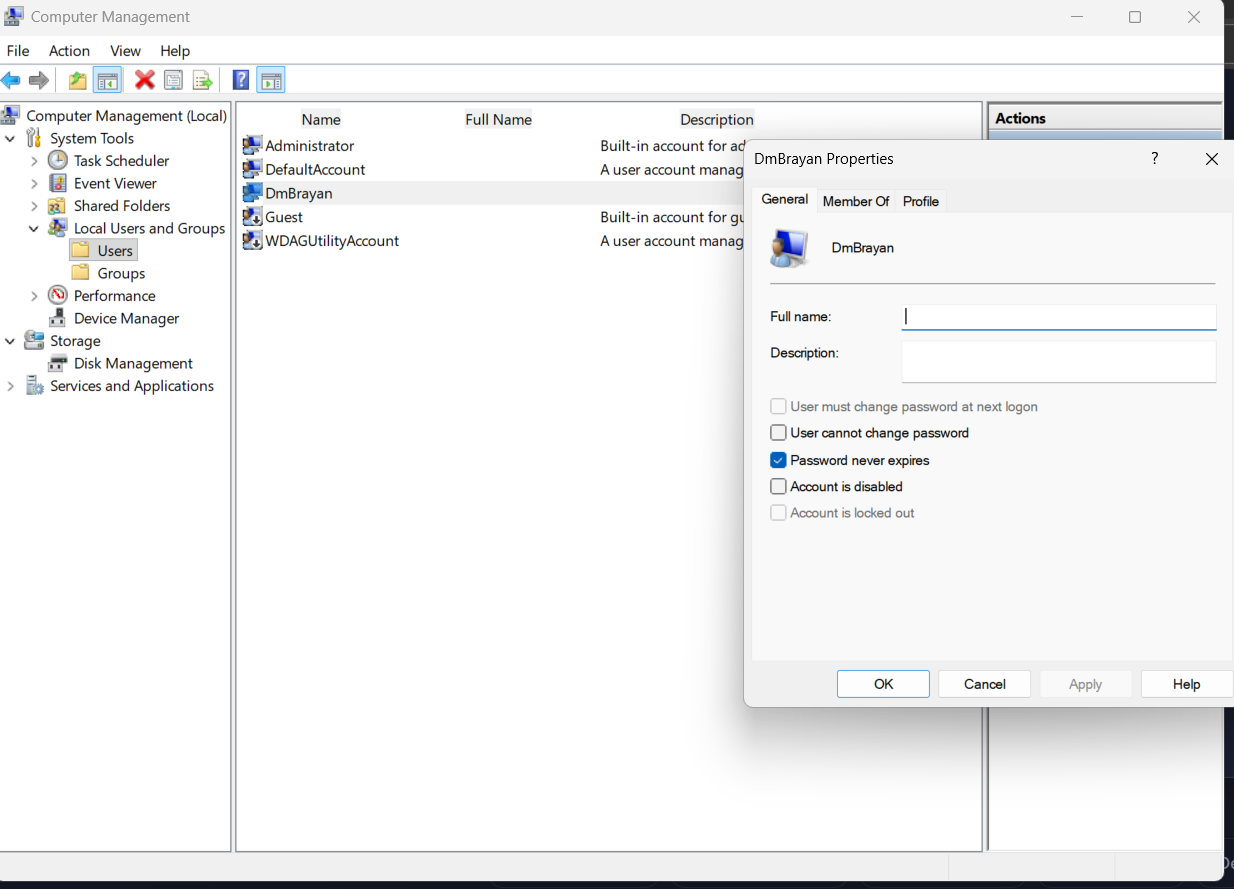Click the Description input field

(1059, 361)
